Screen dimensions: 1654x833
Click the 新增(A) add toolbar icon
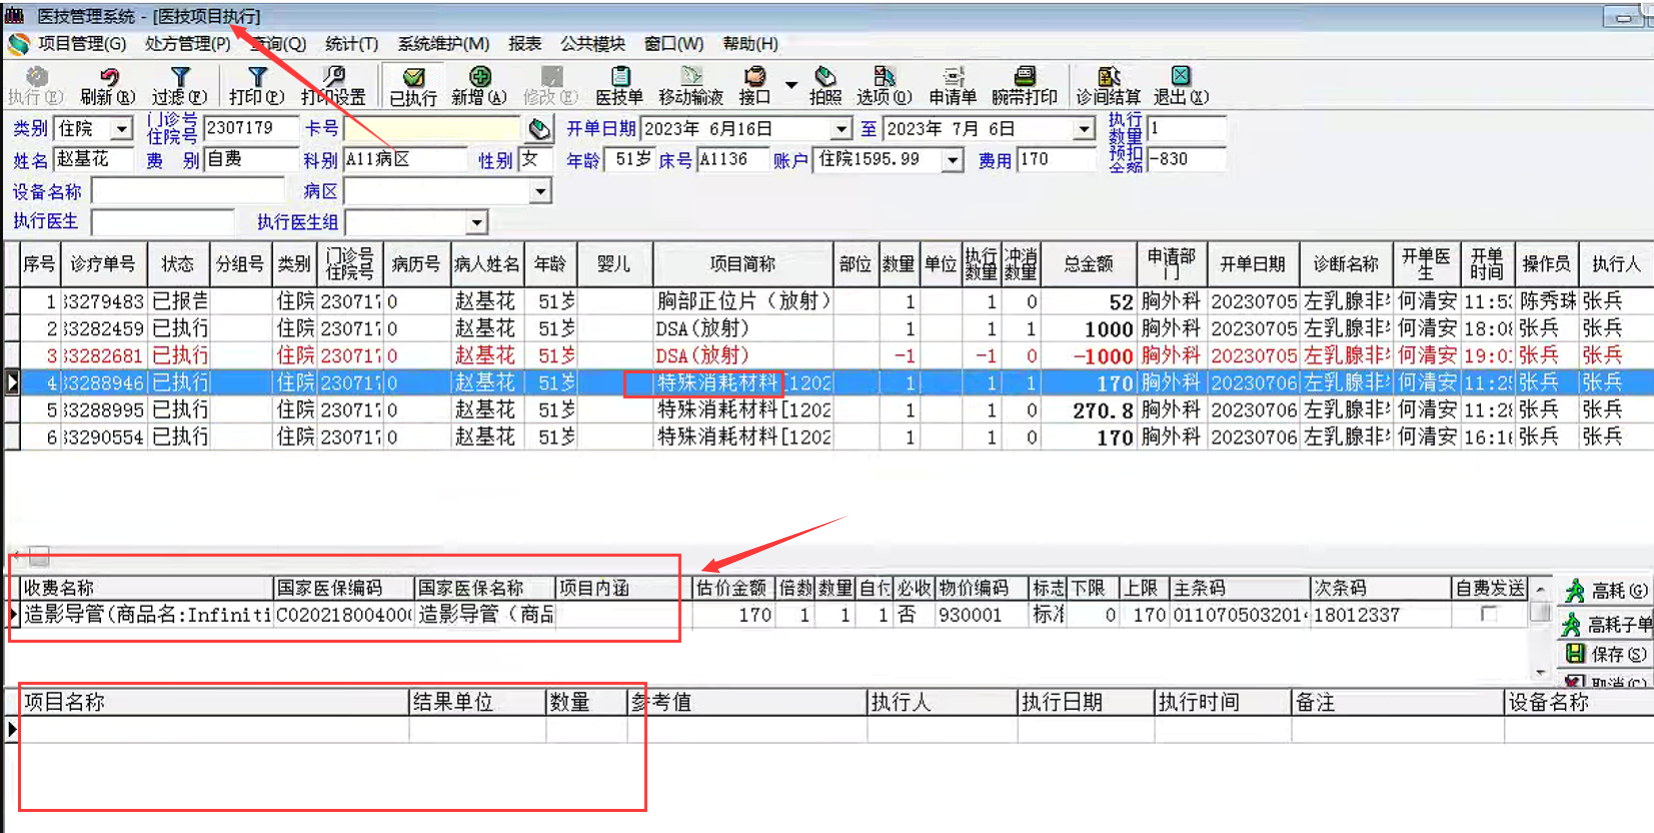pyautogui.click(x=479, y=86)
